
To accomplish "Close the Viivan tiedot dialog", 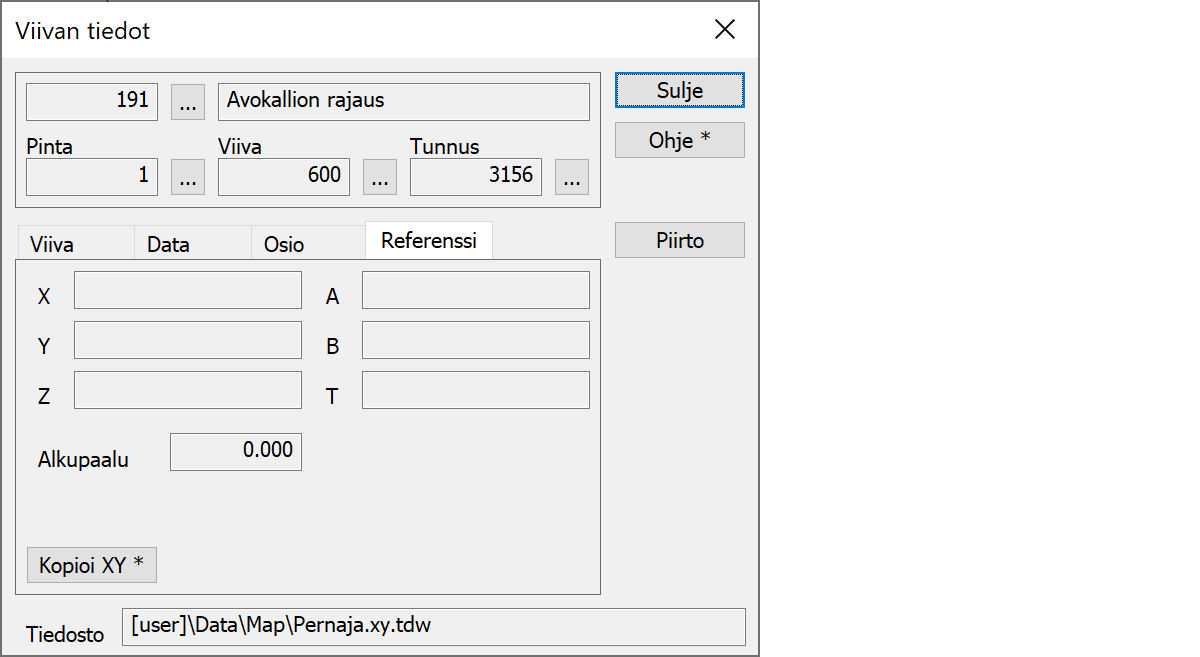I will pos(725,30).
